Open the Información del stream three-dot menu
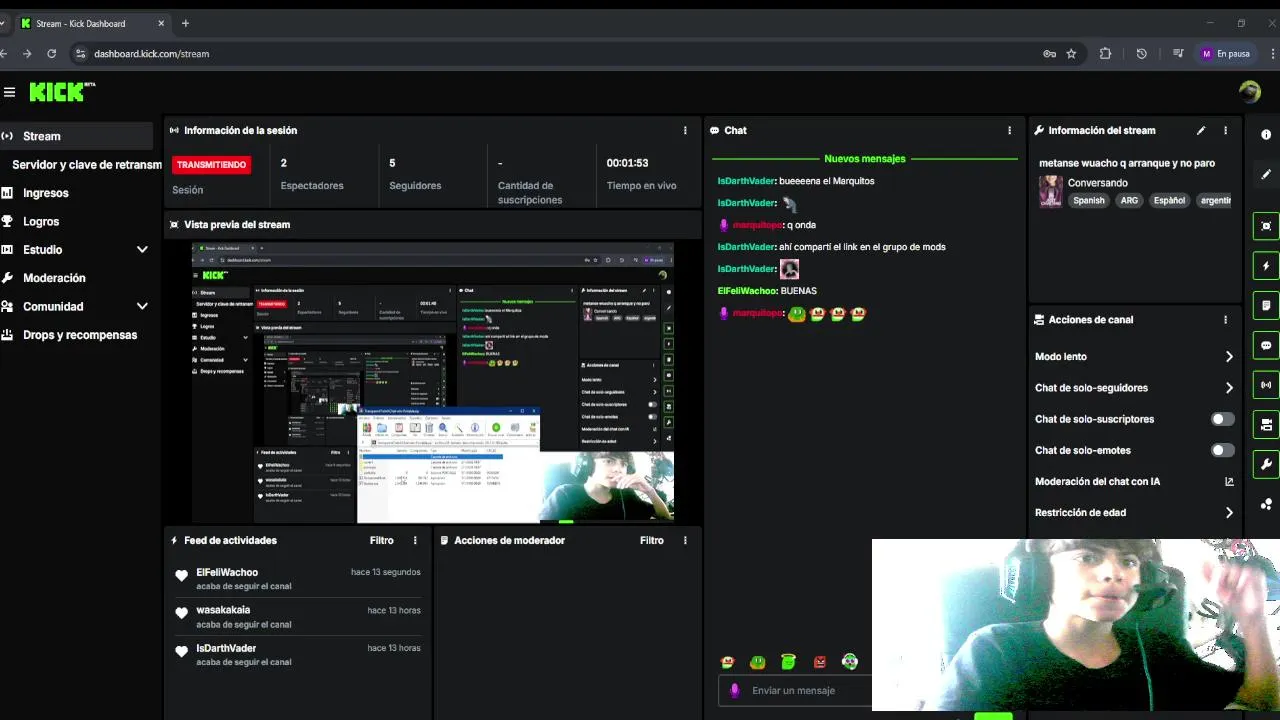Image resolution: width=1280 pixels, height=720 pixels. click(x=1225, y=130)
